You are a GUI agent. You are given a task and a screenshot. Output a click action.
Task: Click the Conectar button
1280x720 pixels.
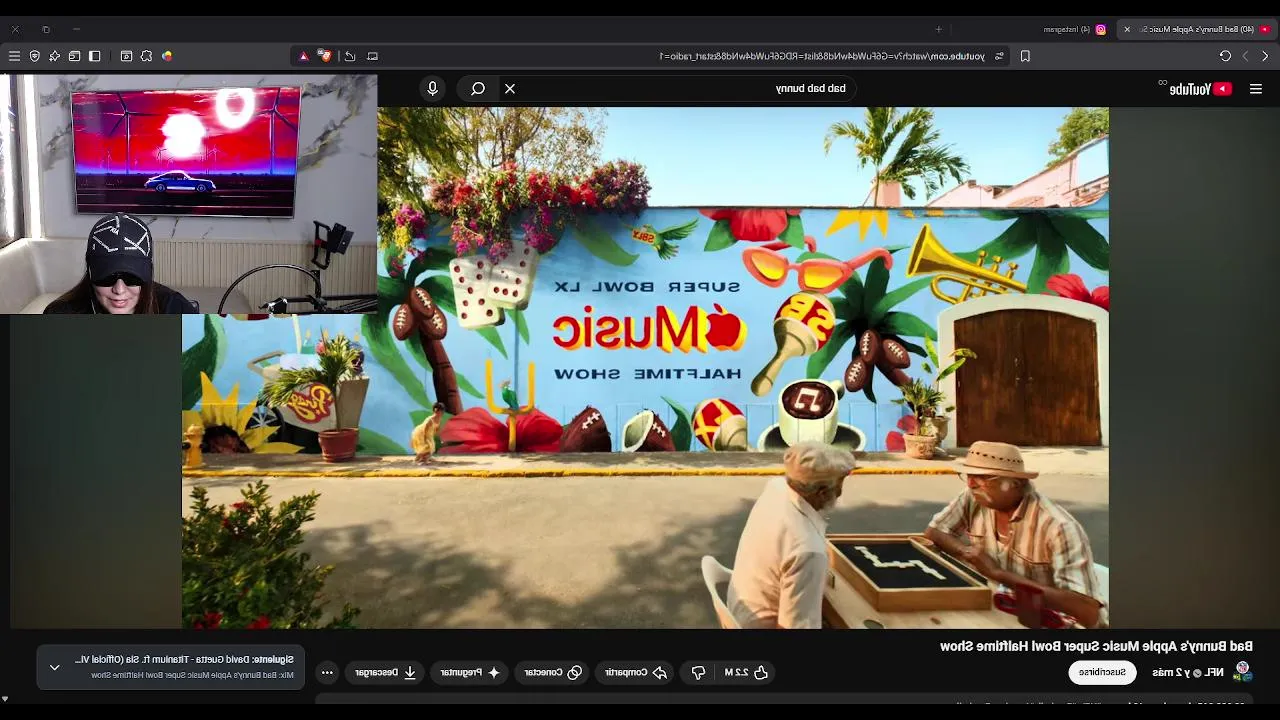554,672
